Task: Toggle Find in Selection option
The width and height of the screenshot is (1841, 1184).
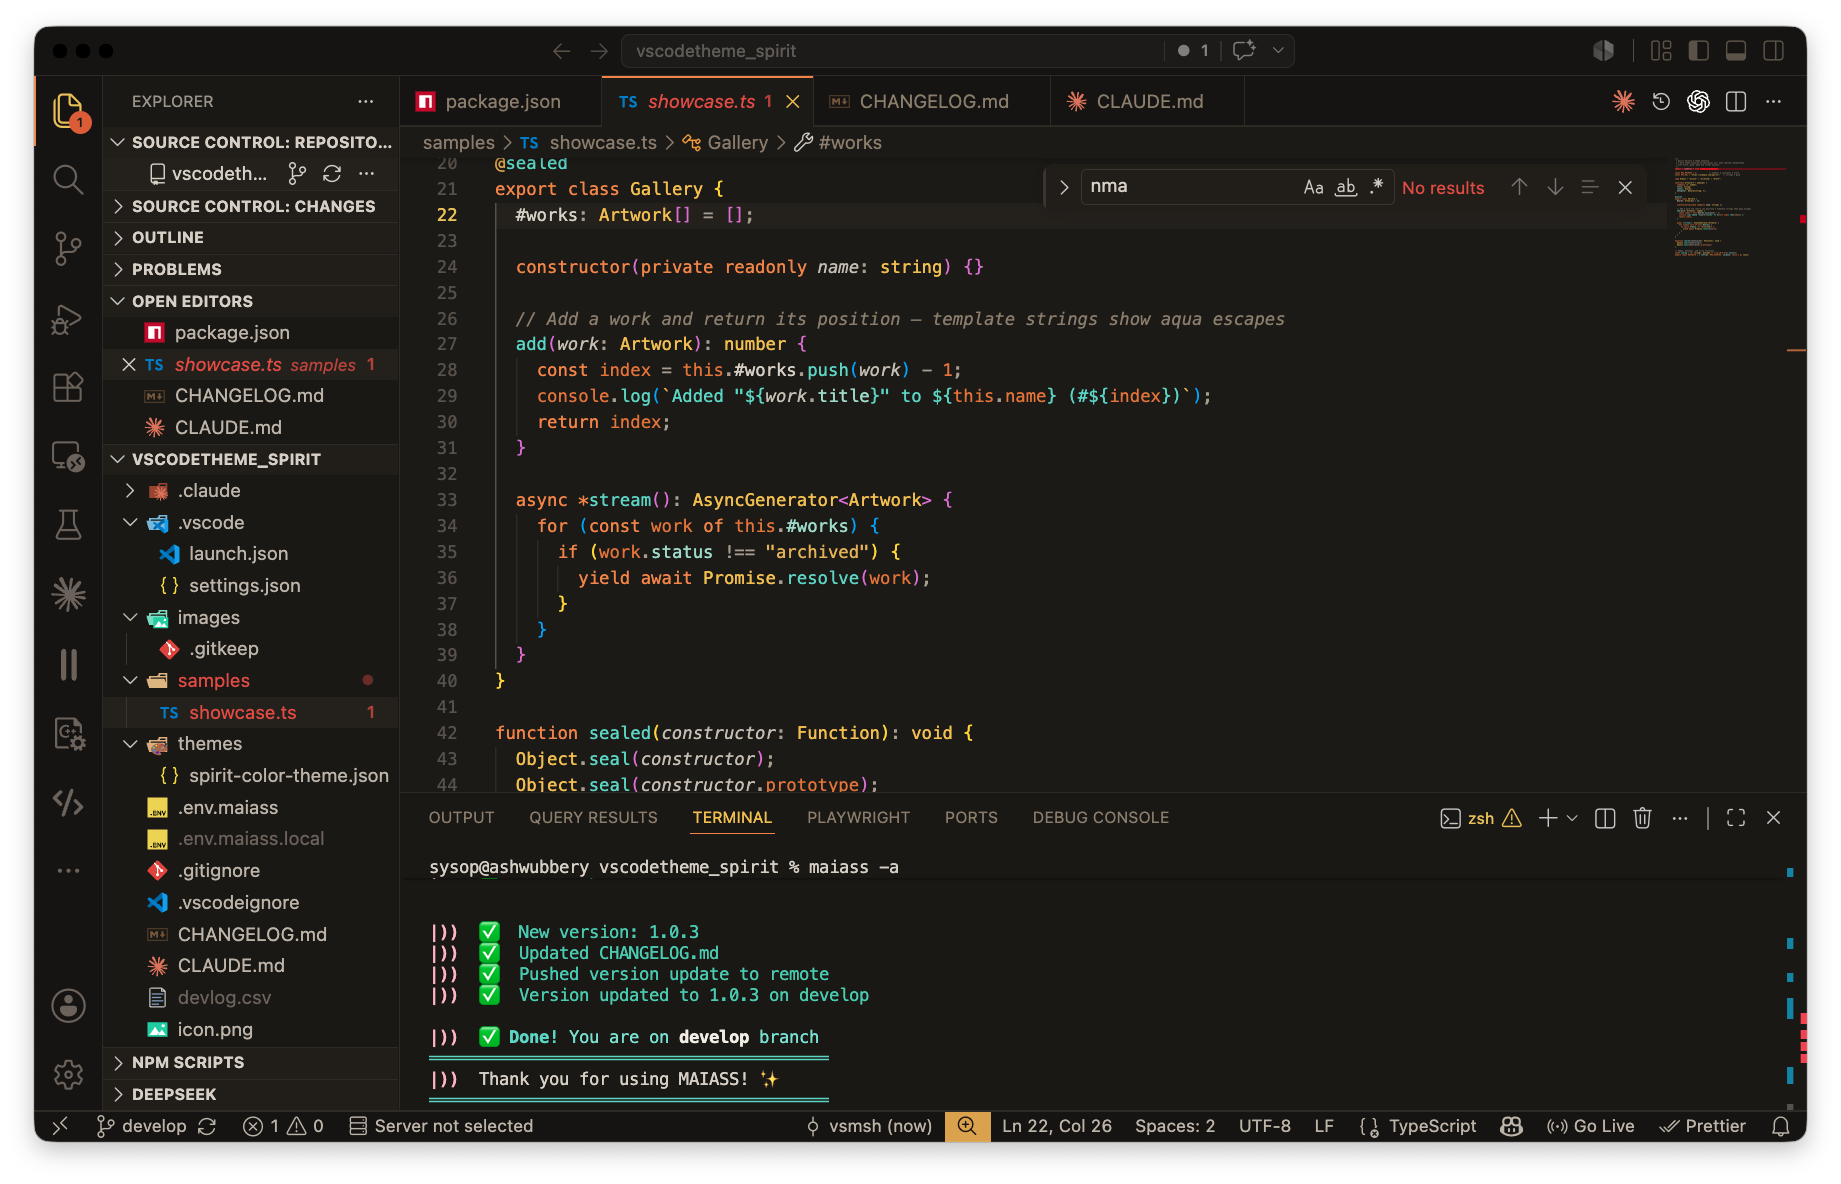Action: click(x=1589, y=187)
